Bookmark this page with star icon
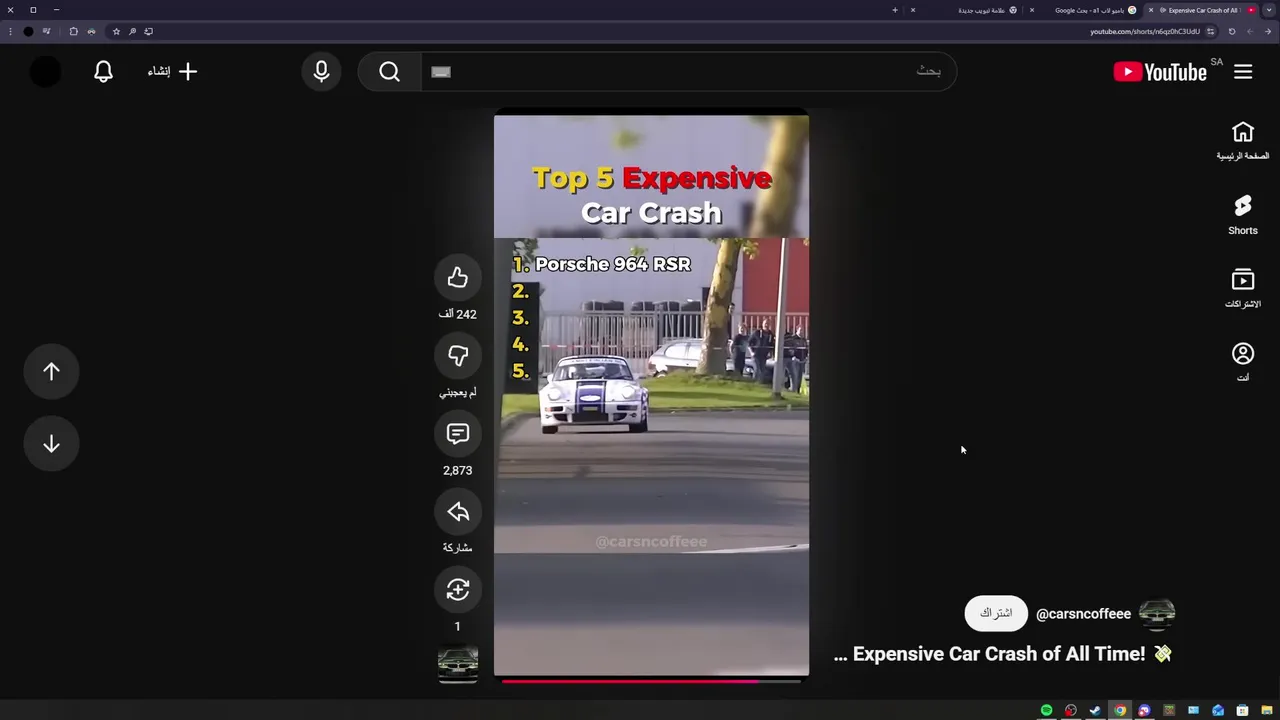Screen dimensions: 1280x720 [116, 31]
